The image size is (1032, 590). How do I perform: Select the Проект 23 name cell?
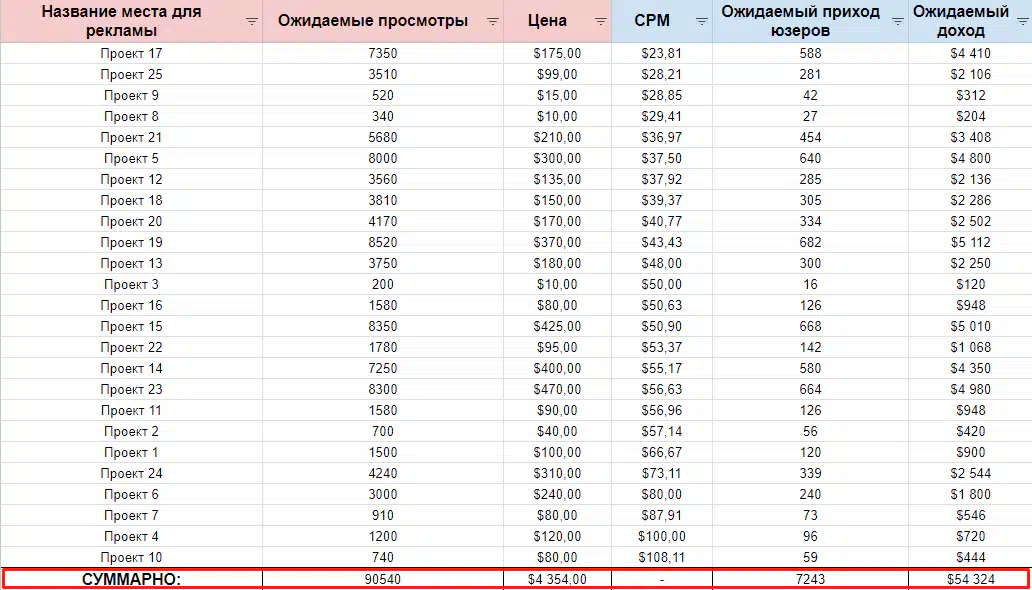click(132, 389)
